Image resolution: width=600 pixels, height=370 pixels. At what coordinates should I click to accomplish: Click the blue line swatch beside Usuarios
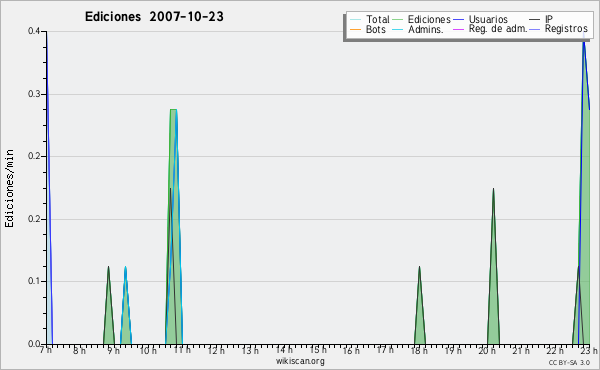pyautogui.click(x=458, y=20)
